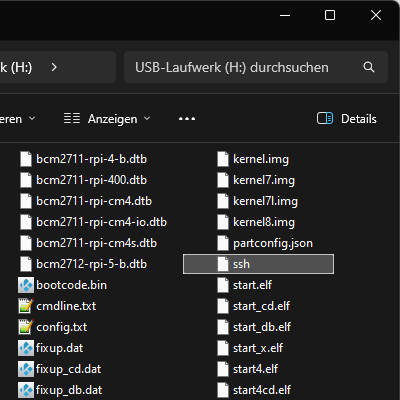Select the bcm2712-rpi-5-b.dtb file
The width and height of the screenshot is (400, 400).
point(83,264)
